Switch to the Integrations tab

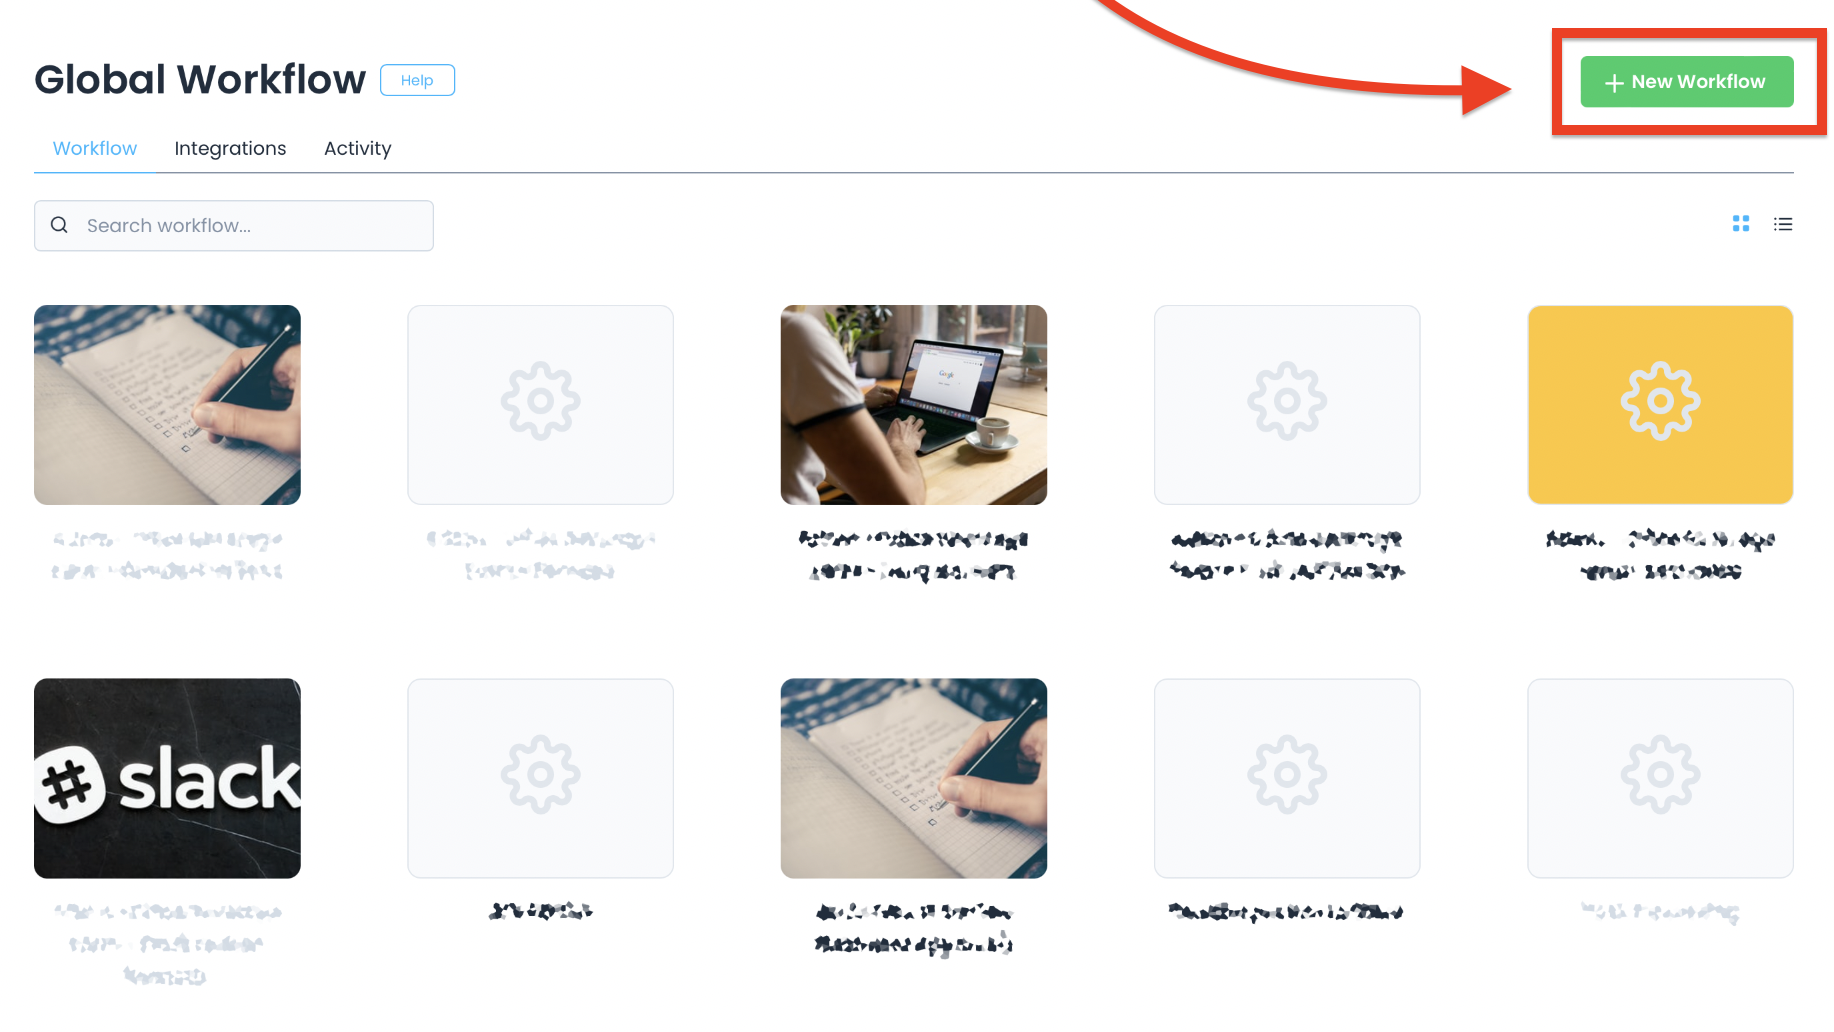tap(230, 148)
